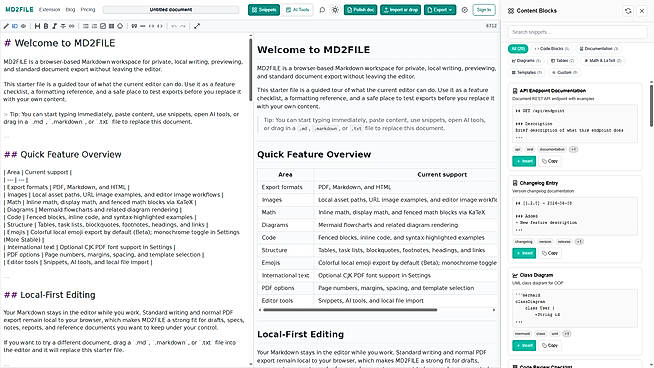Screen dimensions: 654x368
Task: Go to MD2FILE home logo
Action: point(19,10)
